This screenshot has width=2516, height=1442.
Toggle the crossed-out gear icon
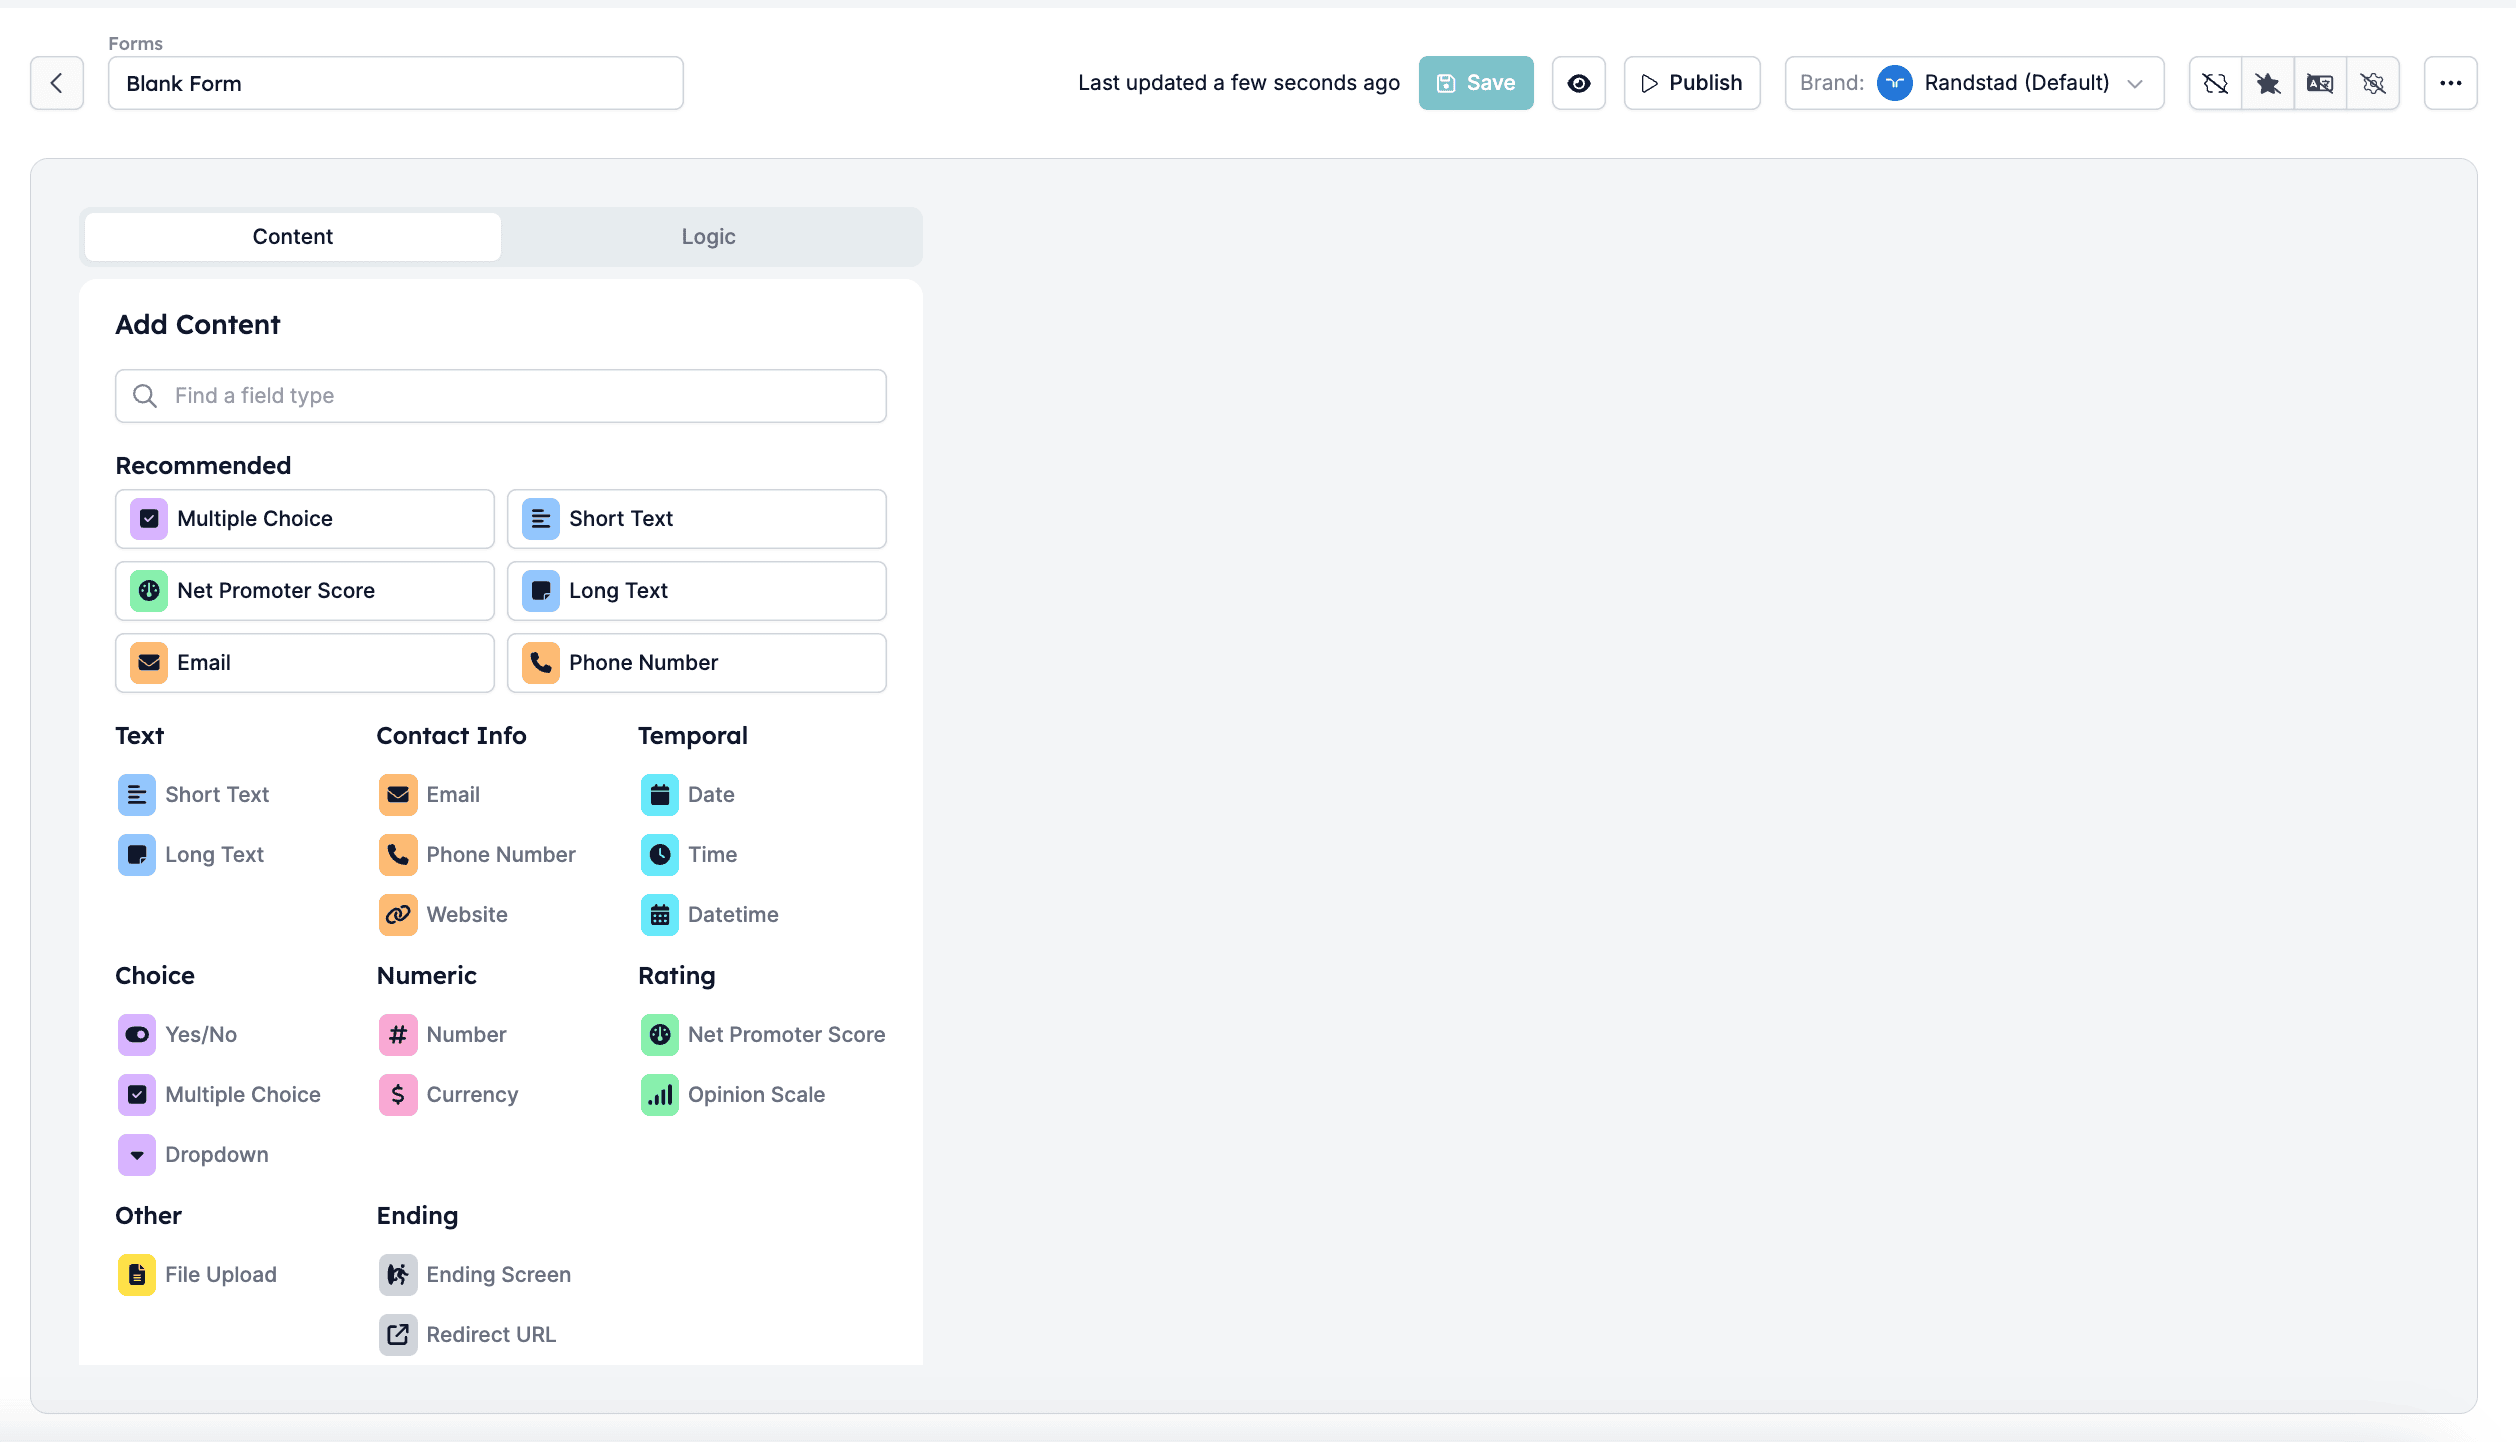click(2372, 83)
